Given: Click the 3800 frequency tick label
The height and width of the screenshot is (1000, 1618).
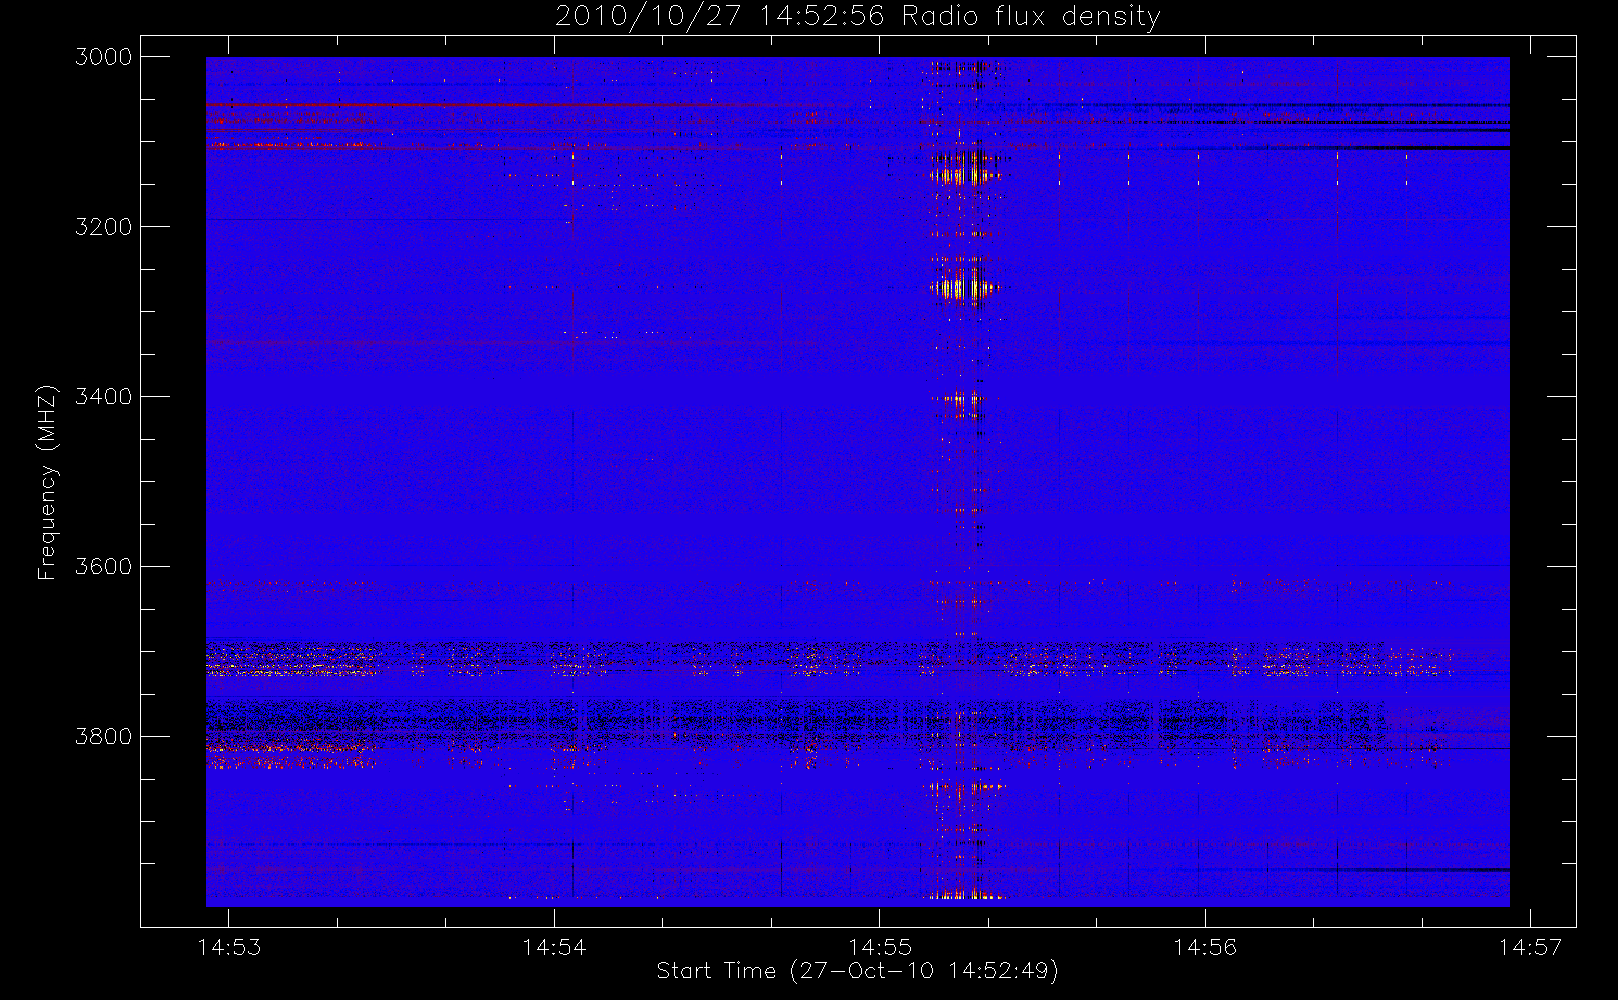Looking at the screenshot, I should point(104,737).
